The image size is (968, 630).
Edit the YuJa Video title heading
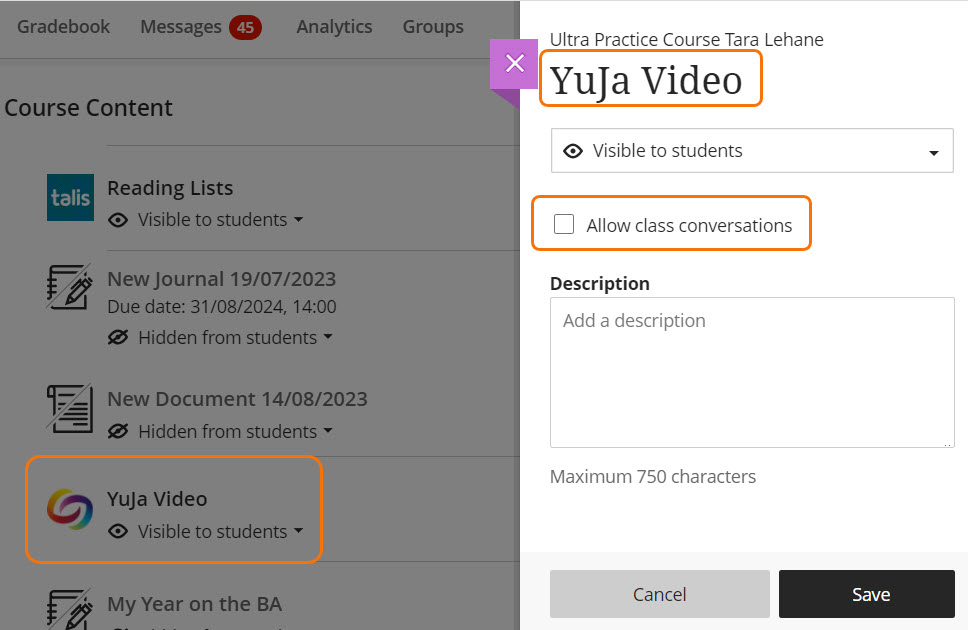(647, 80)
